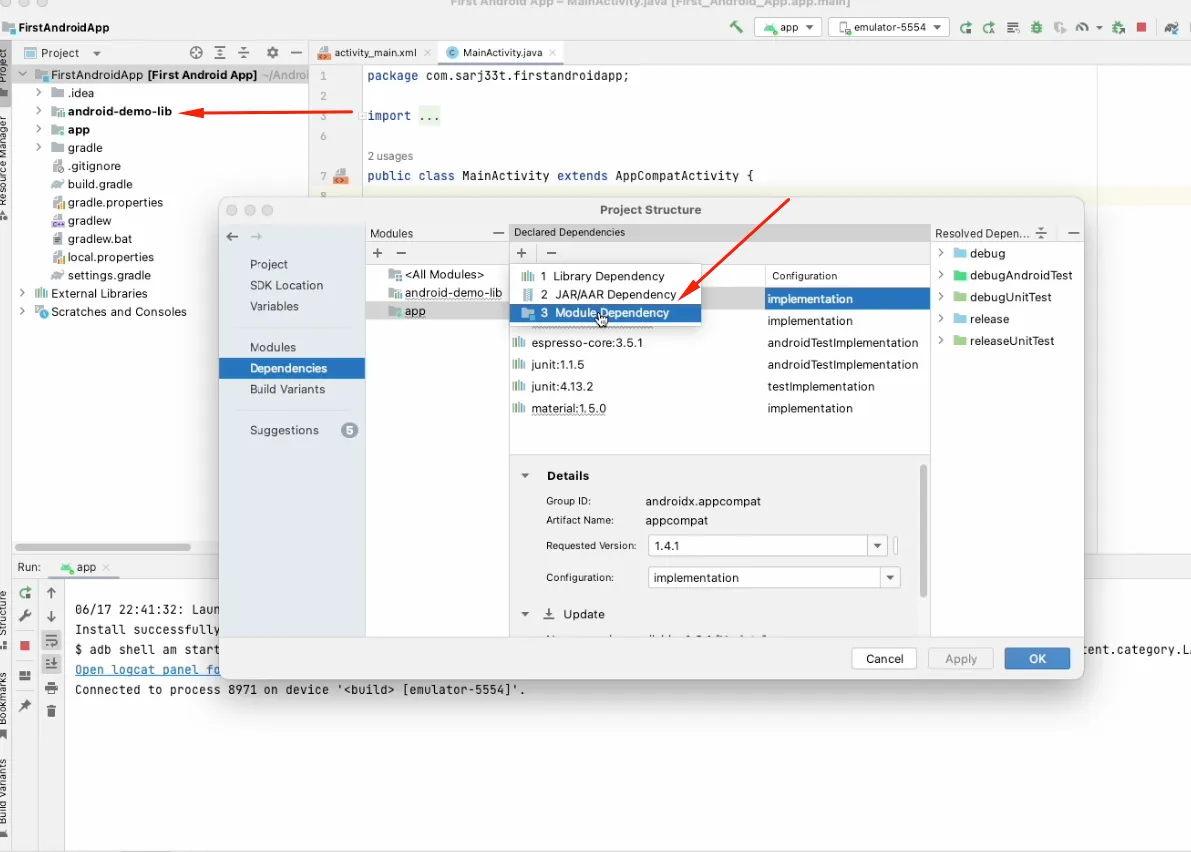The width and height of the screenshot is (1191, 852).
Task: Collapse all in Resolved Dependencies header
Action: pos(1041,233)
